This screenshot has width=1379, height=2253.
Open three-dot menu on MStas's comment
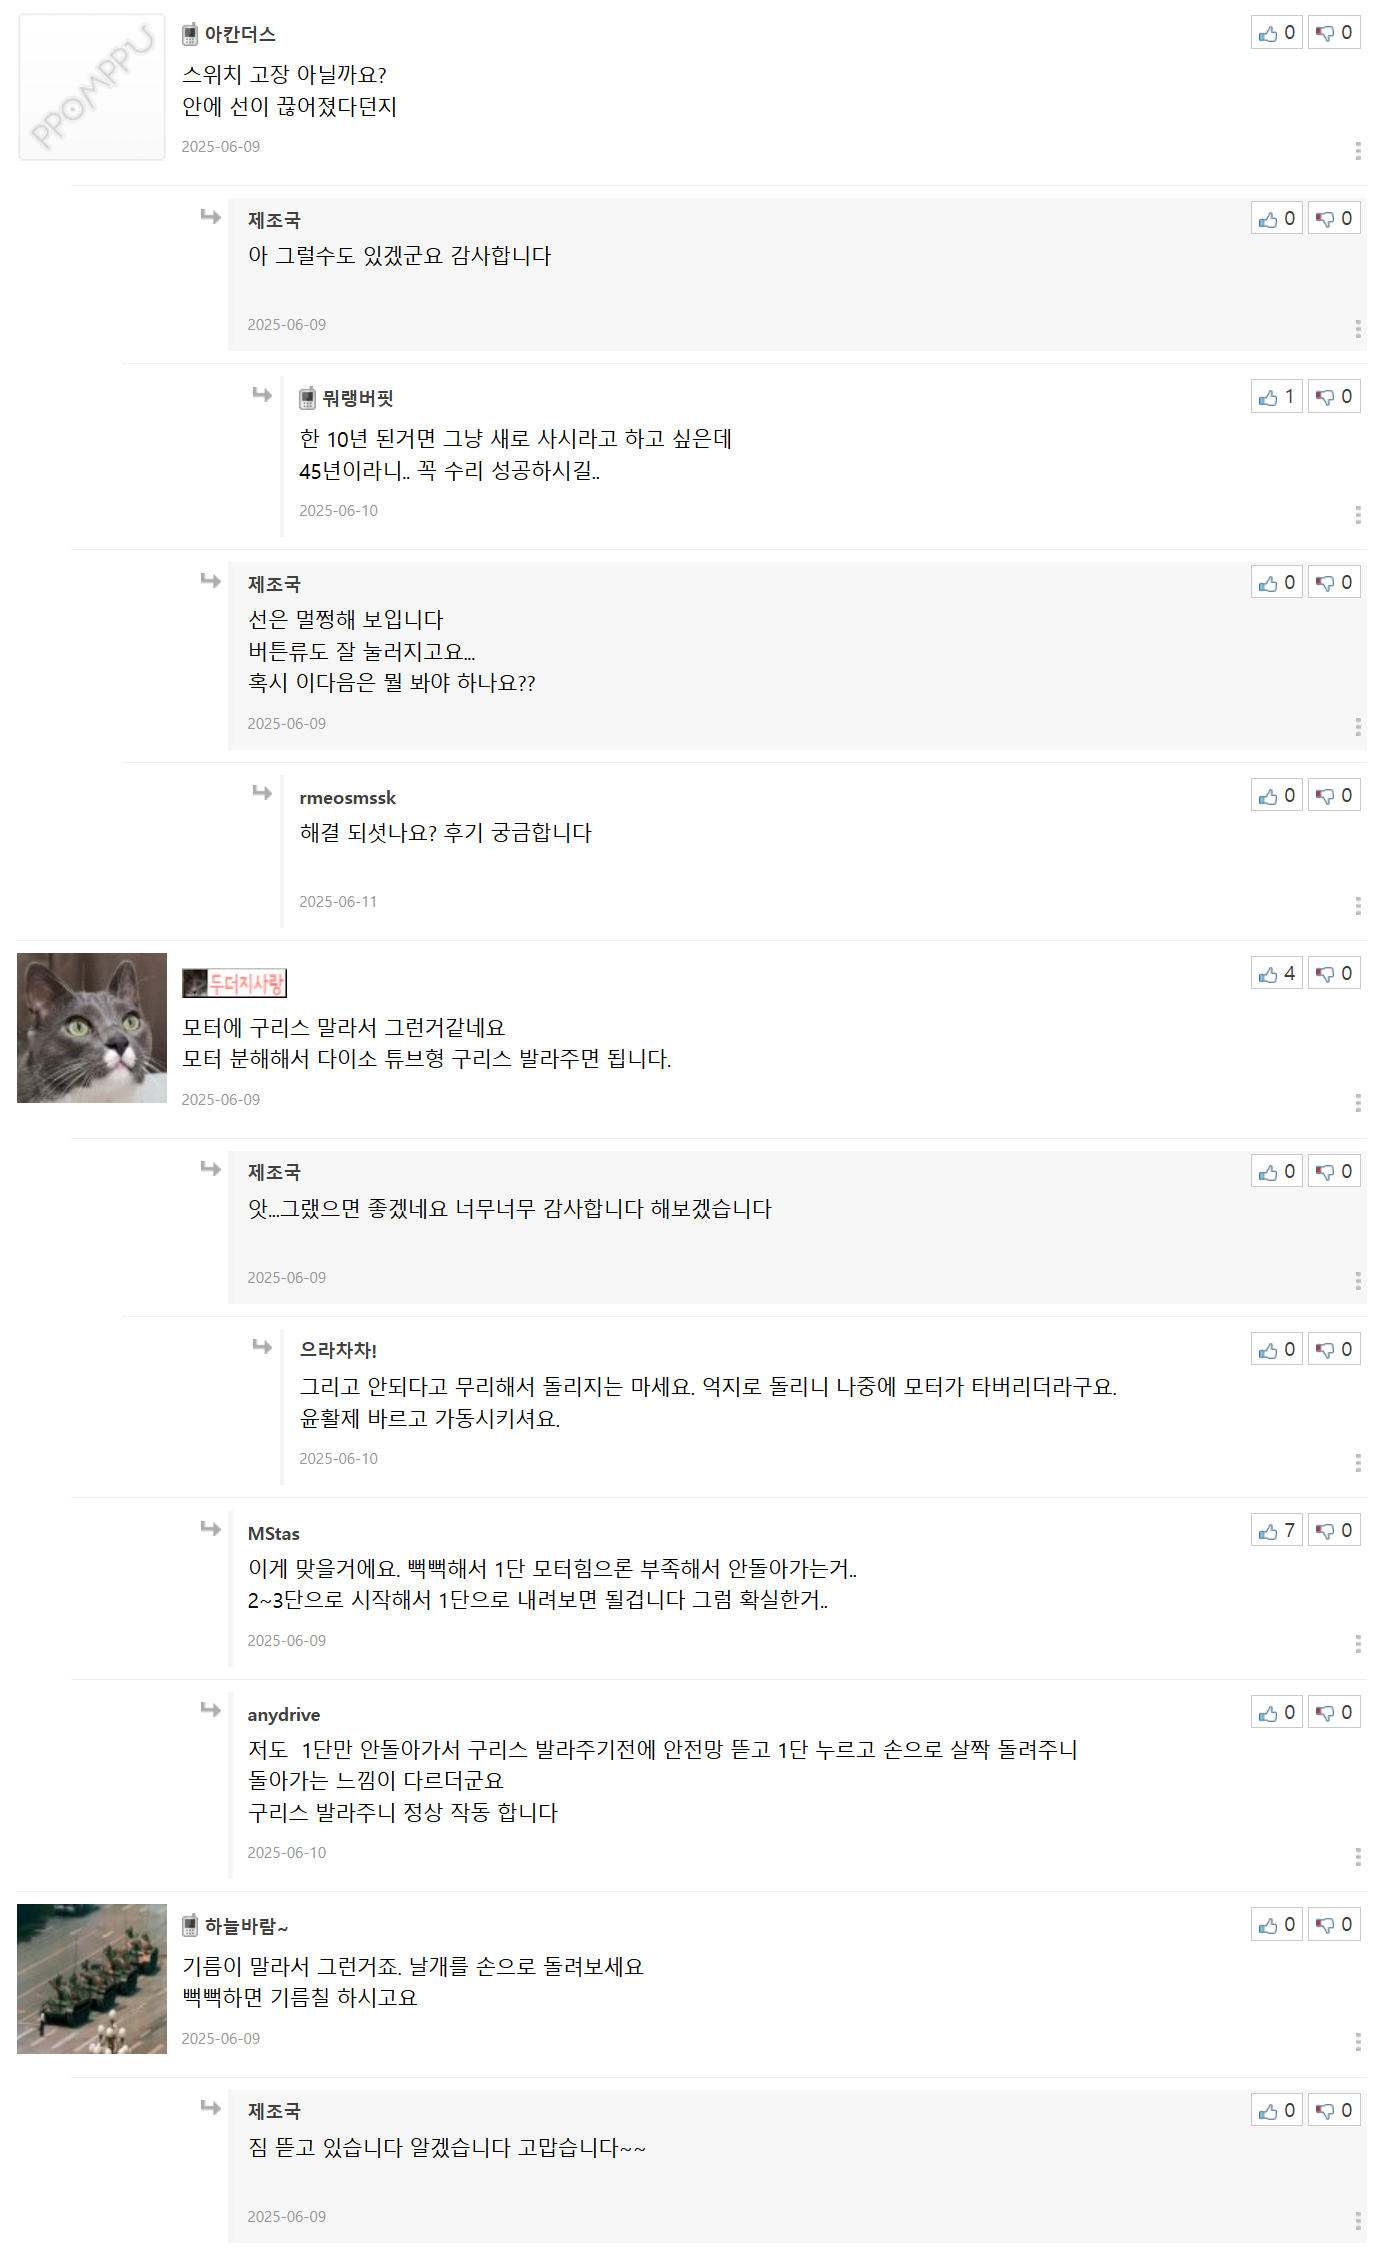pyautogui.click(x=1357, y=1644)
